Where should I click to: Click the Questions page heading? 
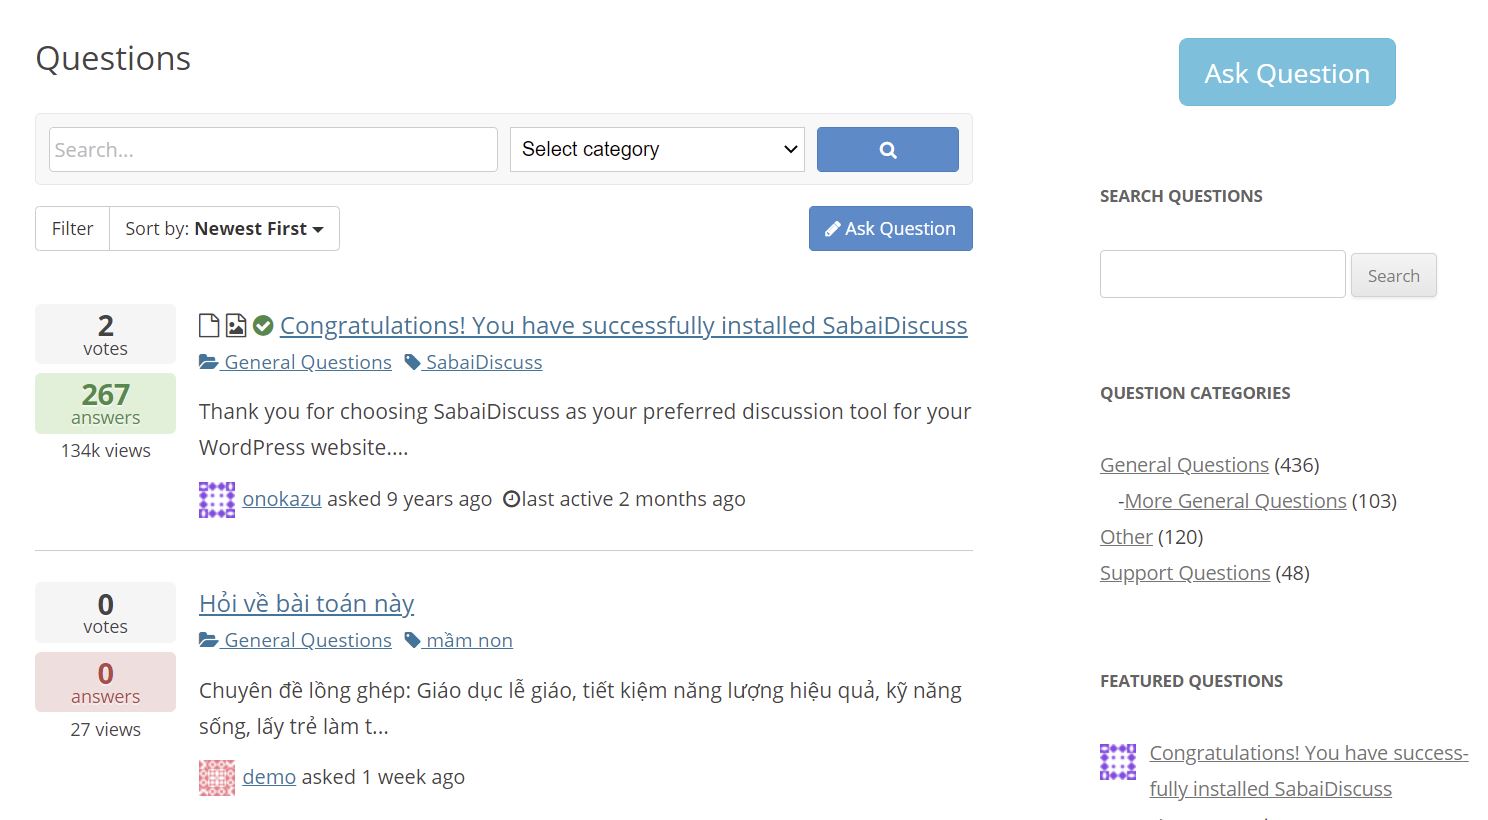click(x=113, y=59)
